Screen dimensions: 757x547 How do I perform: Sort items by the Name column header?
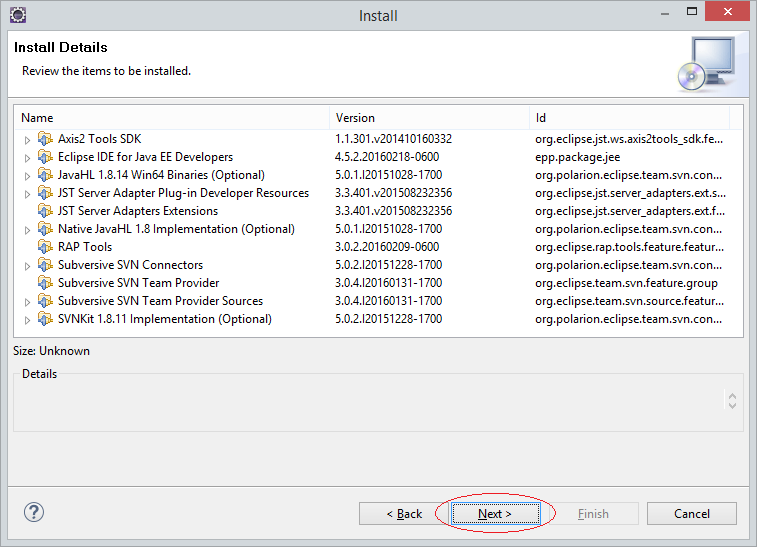(x=172, y=118)
